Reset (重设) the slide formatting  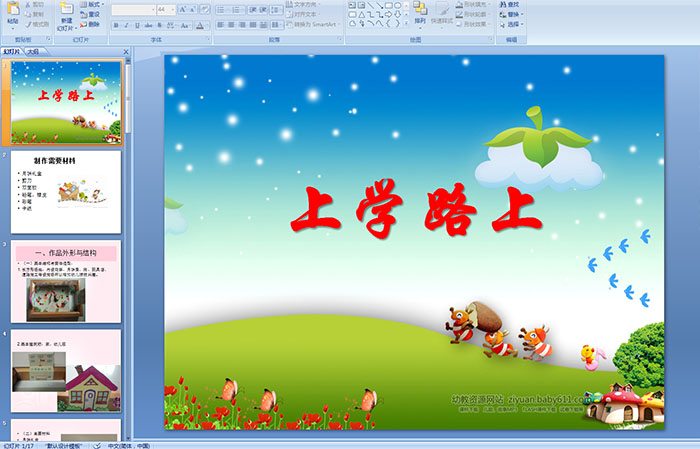[91, 14]
